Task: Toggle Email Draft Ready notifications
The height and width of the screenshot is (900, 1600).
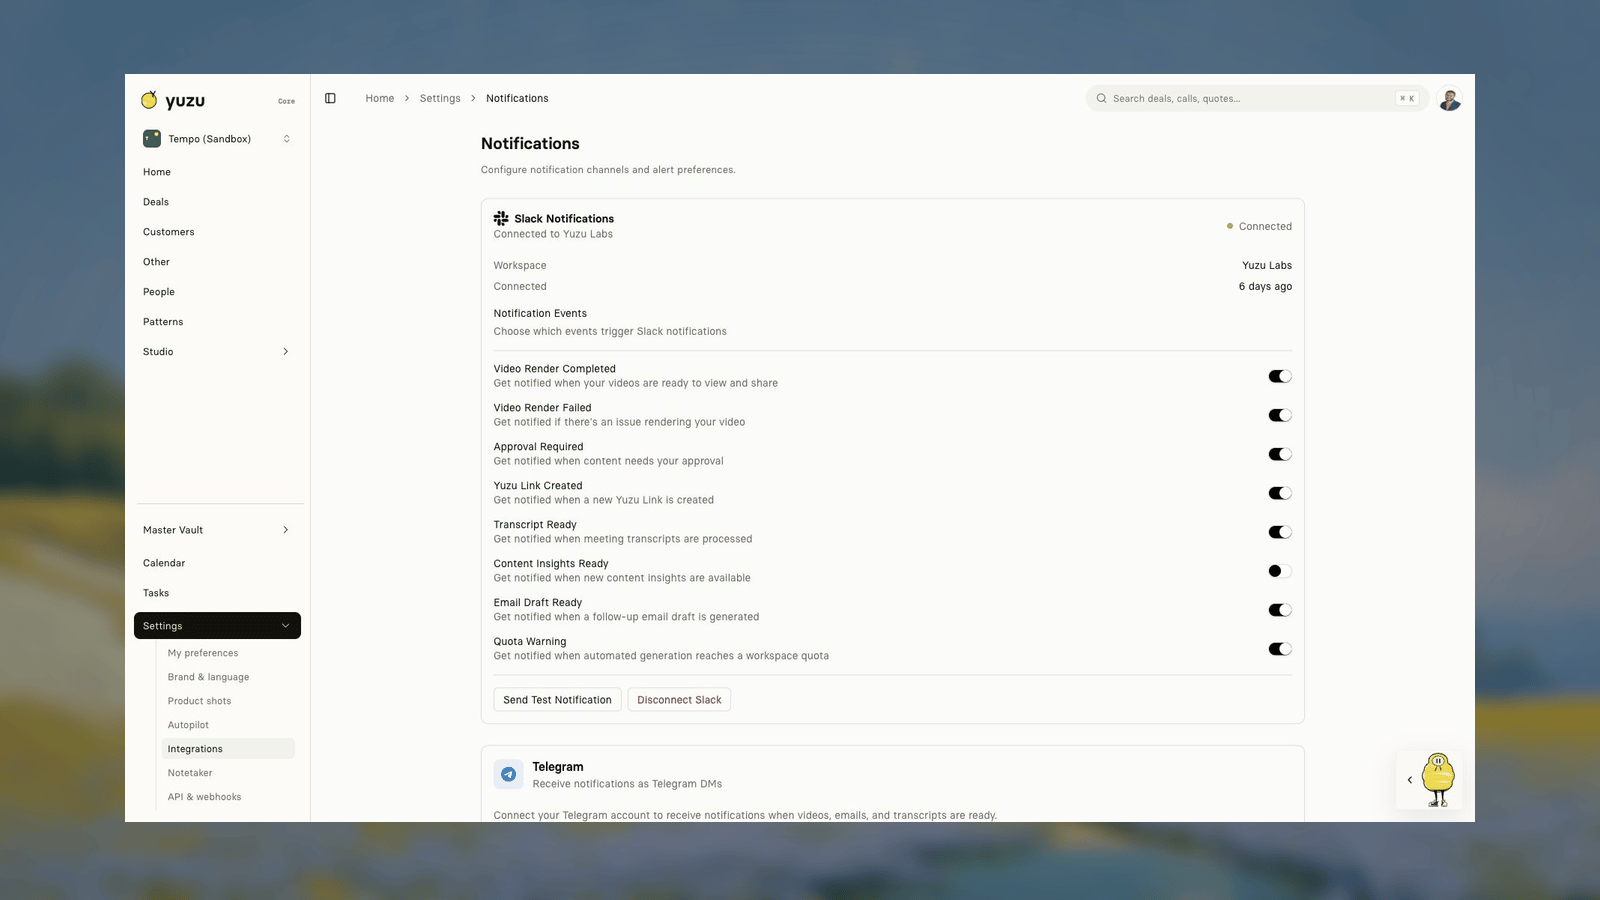Action: pyautogui.click(x=1280, y=610)
